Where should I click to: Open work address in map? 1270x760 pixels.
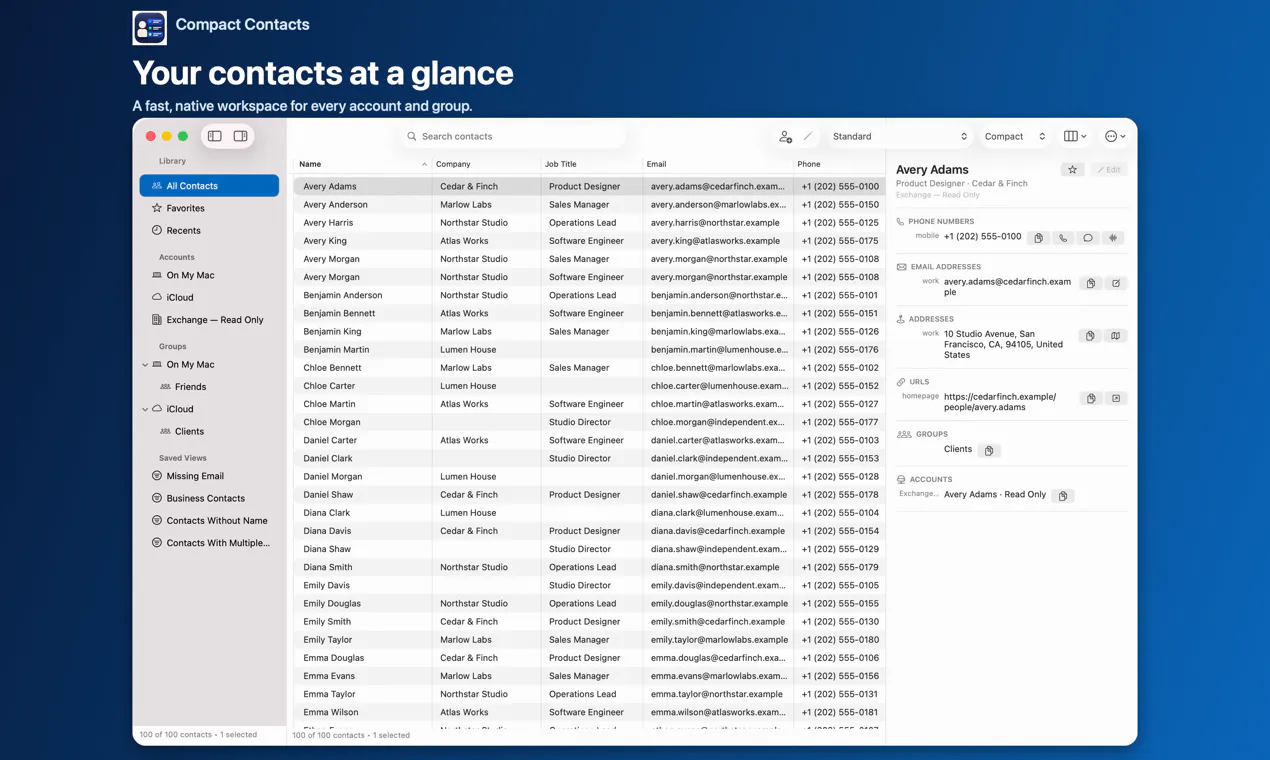click(x=1115, y=336)
